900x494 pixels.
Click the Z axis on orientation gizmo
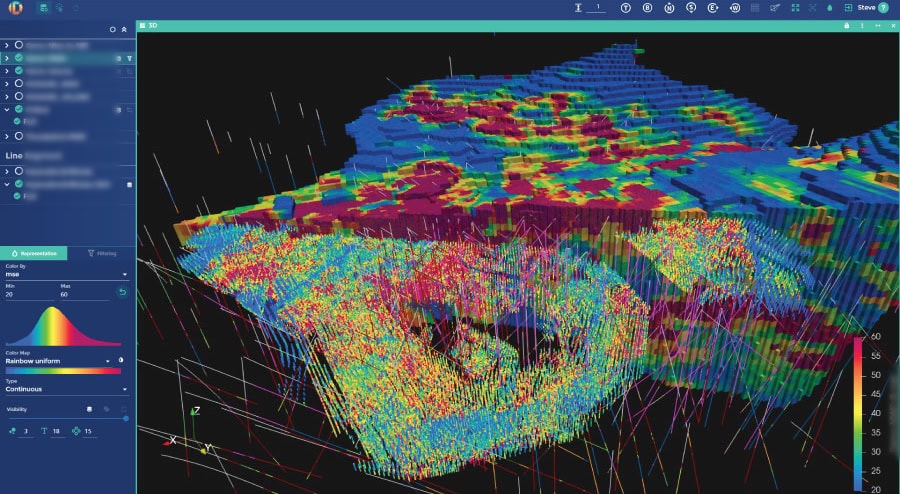point(194,411)
